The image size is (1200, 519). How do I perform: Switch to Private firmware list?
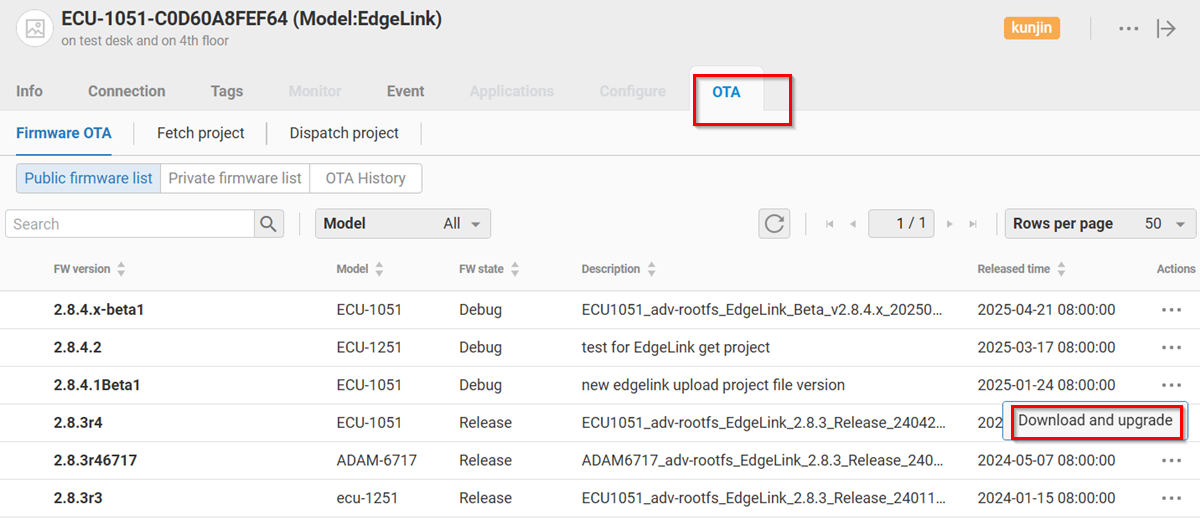point(235,178)
